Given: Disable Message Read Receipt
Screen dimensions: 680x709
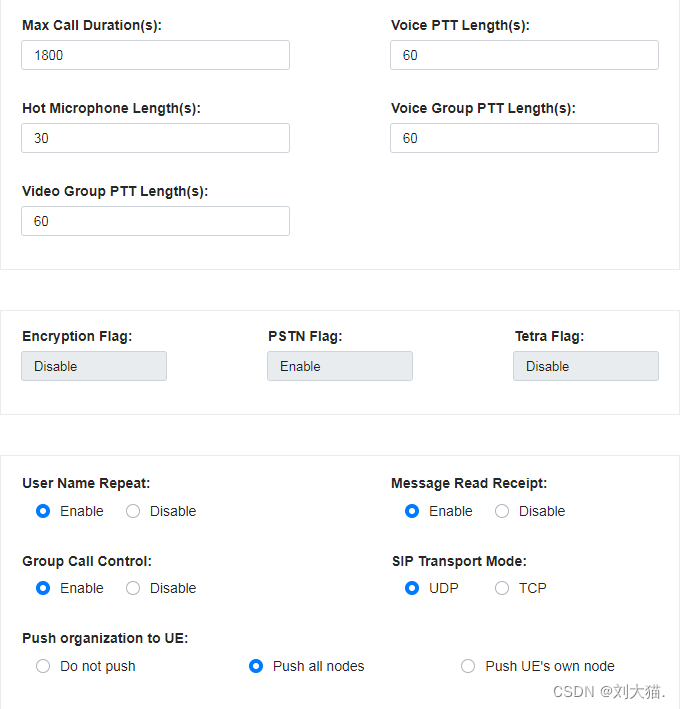Looking at the screenshot, I should (502, 511).
